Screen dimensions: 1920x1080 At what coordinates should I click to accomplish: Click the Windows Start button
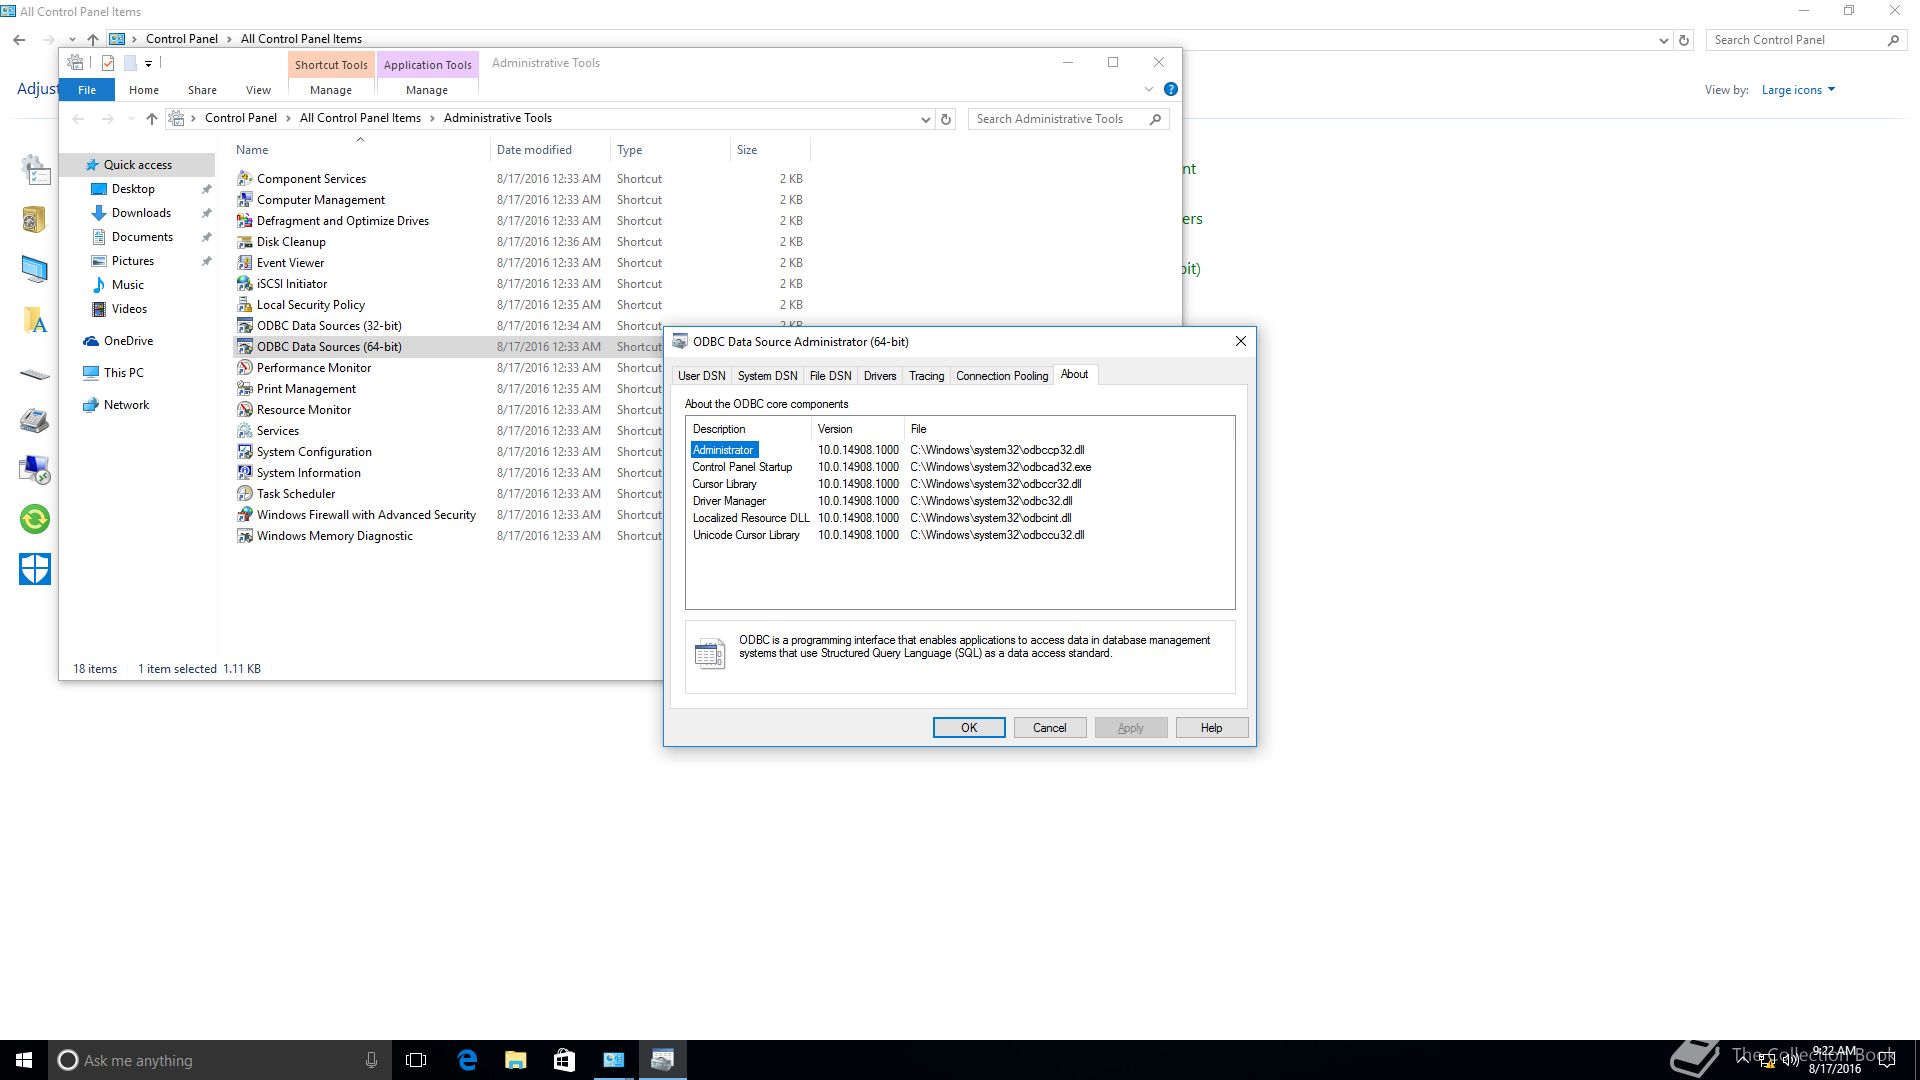pyautogui.click(x=24, y=1060)
